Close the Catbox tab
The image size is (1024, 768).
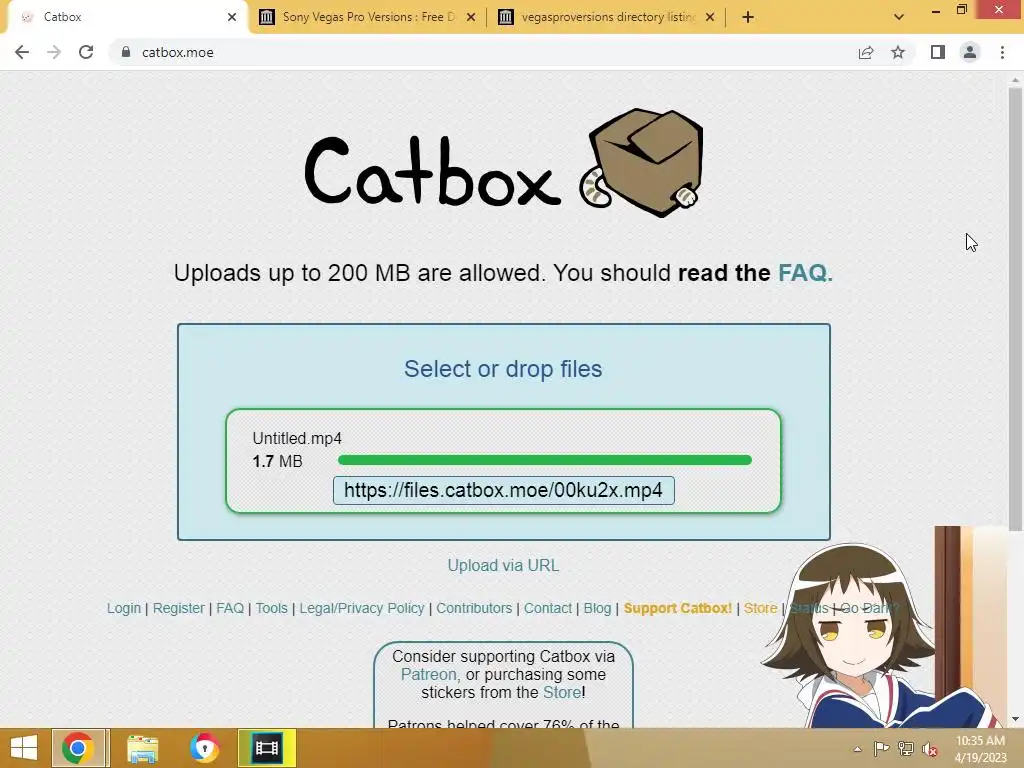(x=232, y=17)
